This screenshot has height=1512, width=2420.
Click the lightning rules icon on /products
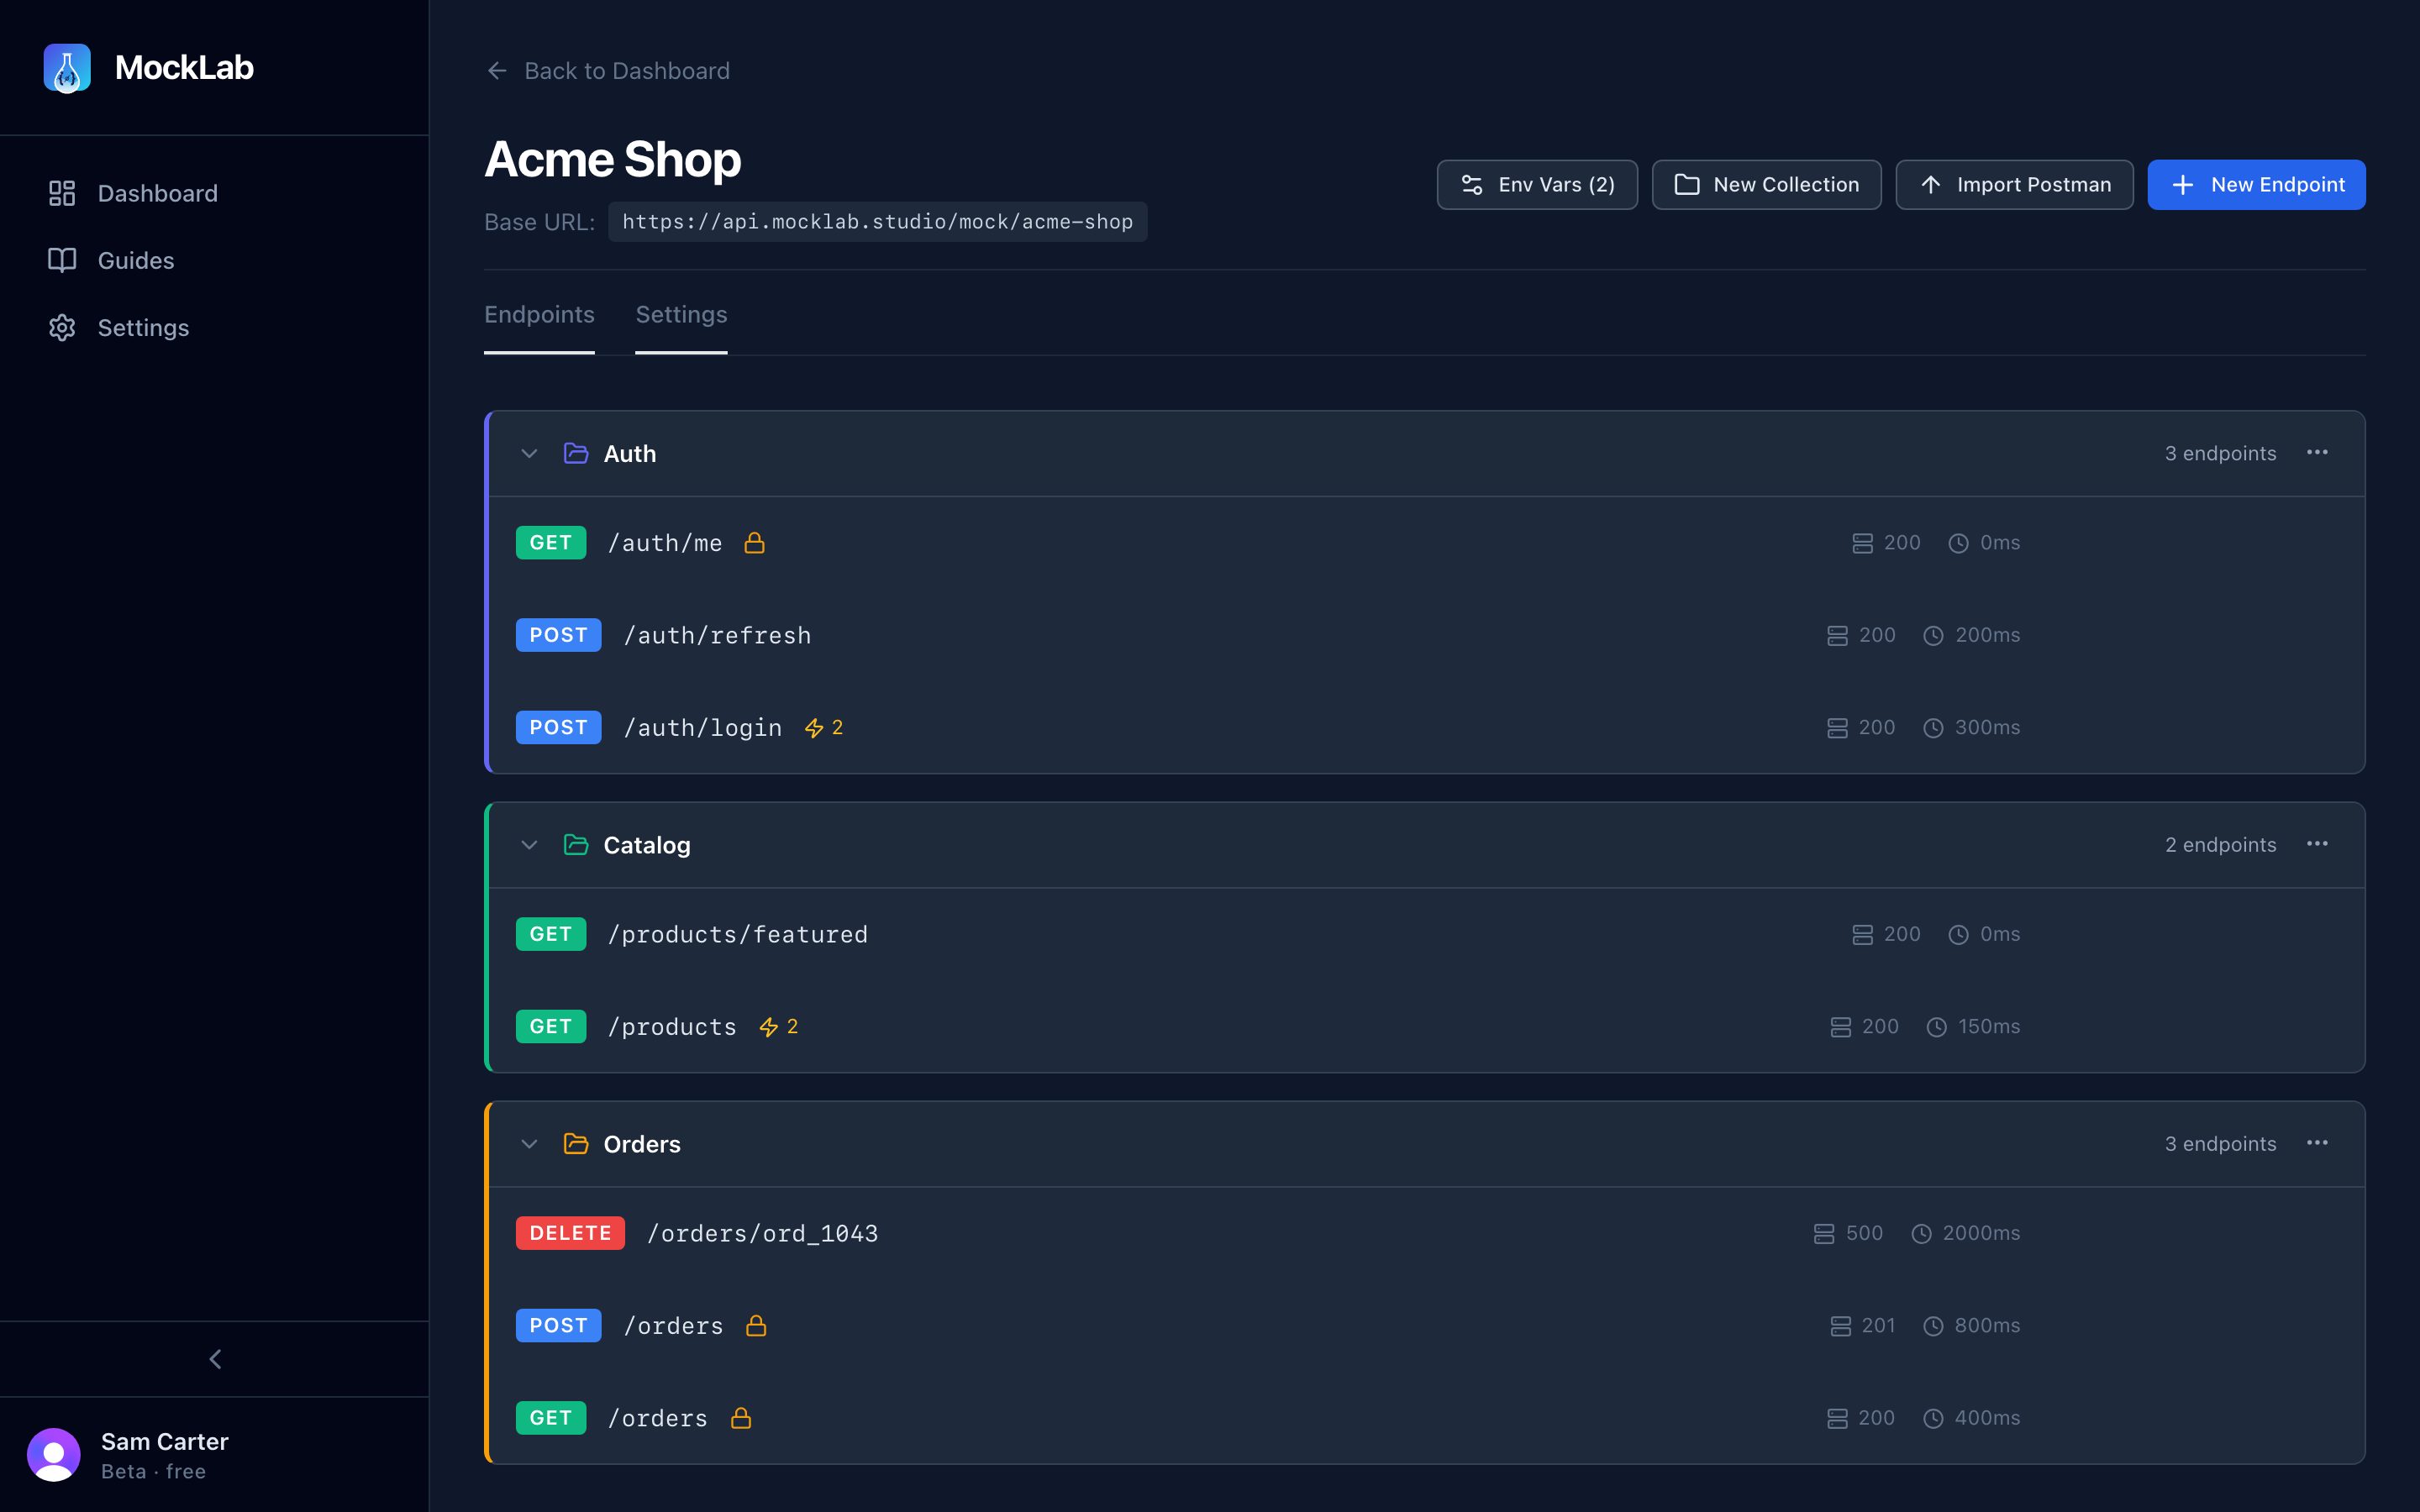point(769,1027)
